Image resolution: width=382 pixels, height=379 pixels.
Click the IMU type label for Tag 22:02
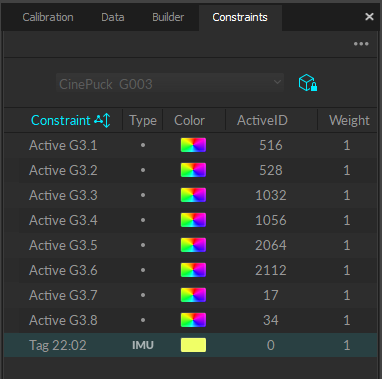click(x=143, y=345)
